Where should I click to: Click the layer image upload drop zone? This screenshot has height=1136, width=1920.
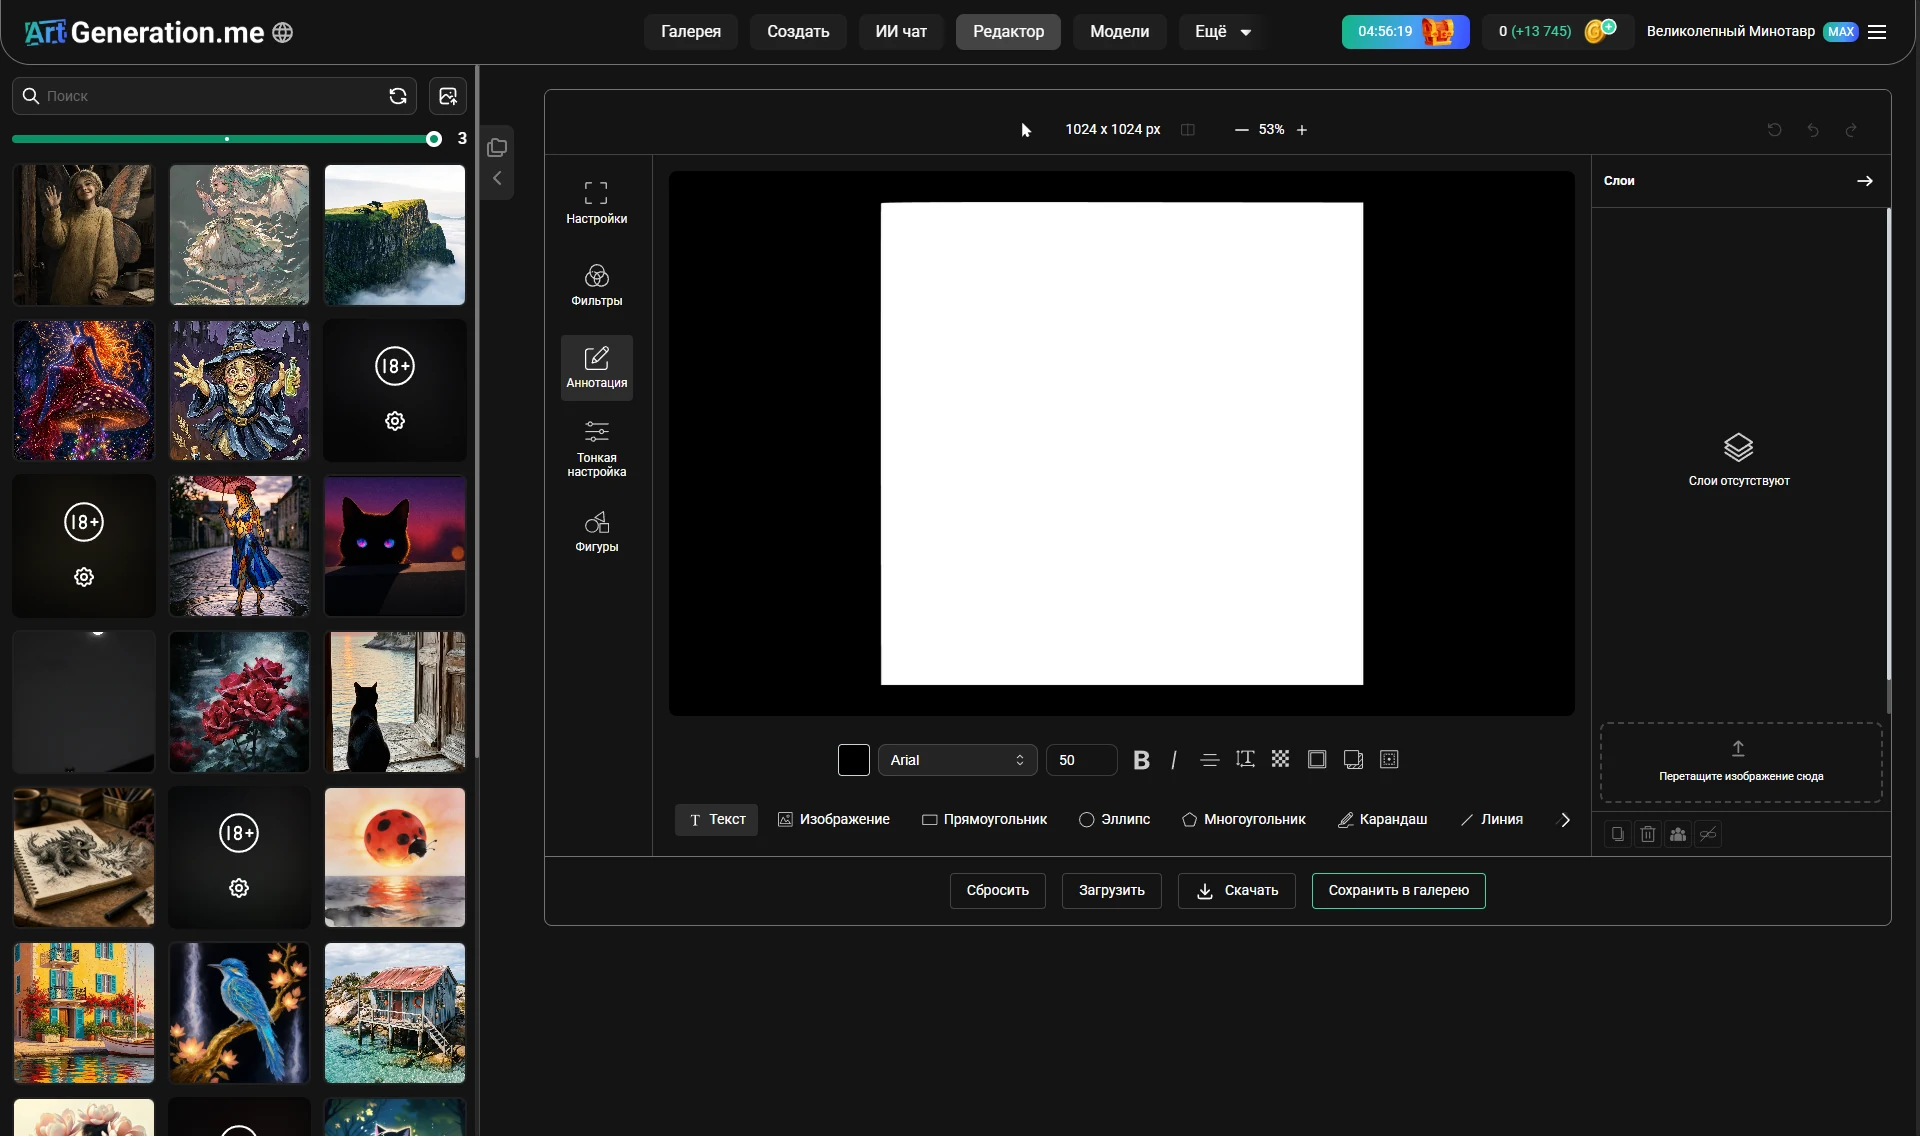1741,763
